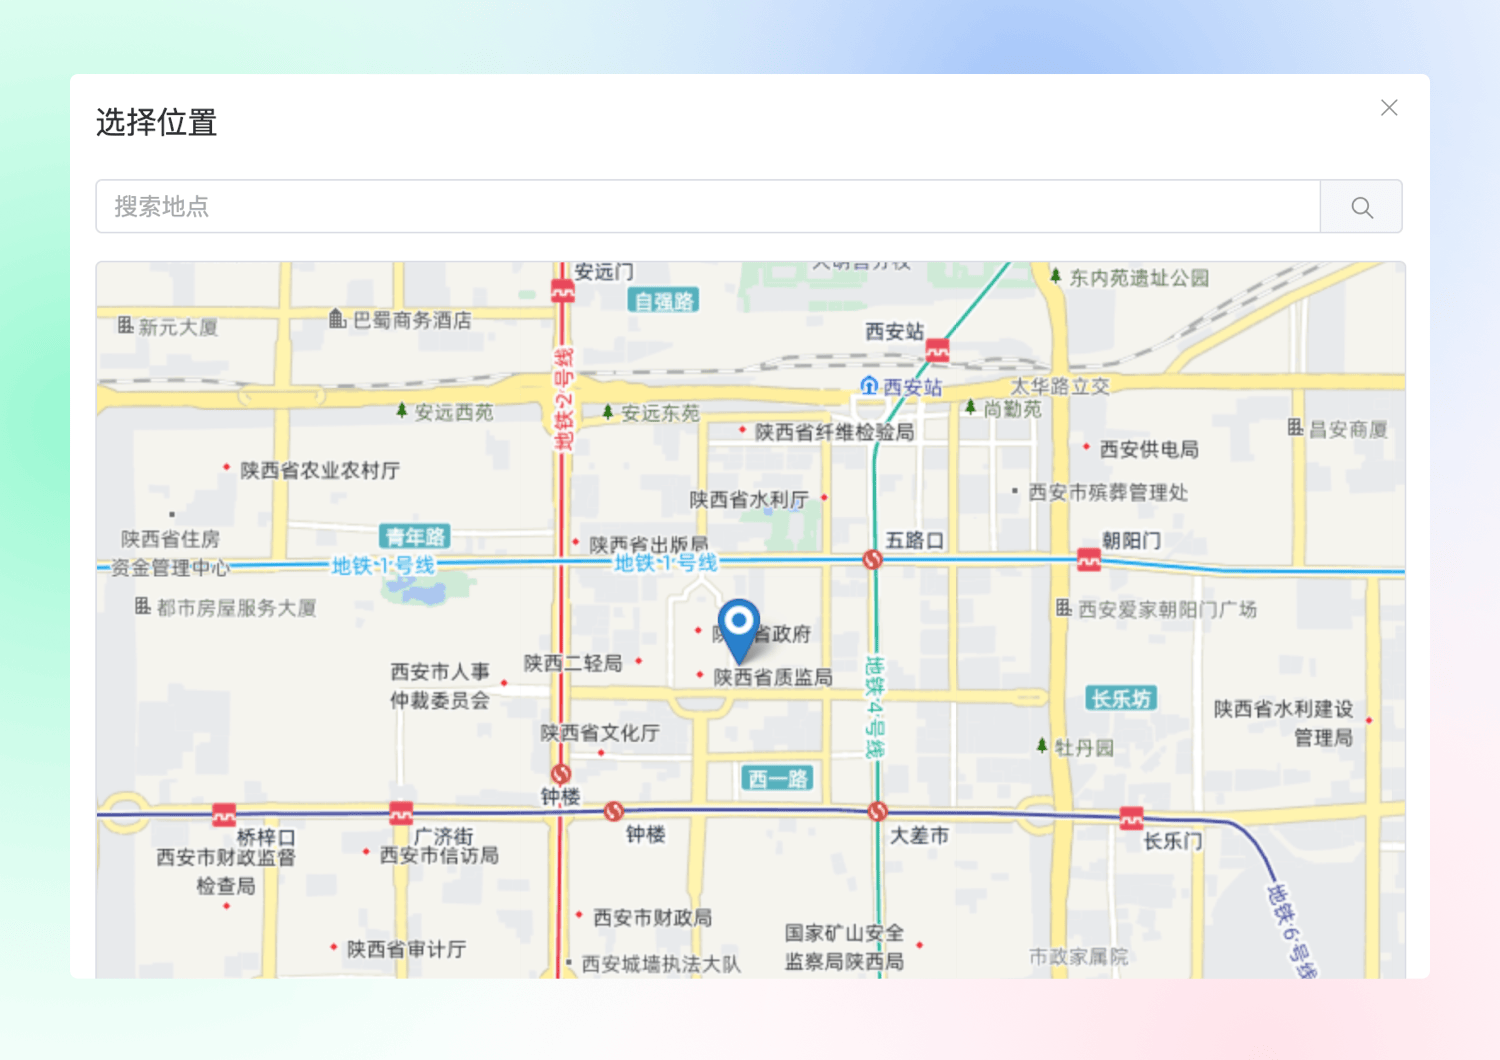Viewport: 1500px width, 1060px height.
Task: Click the blue 西安站 railway station icon
Action: tap(869, 386)
